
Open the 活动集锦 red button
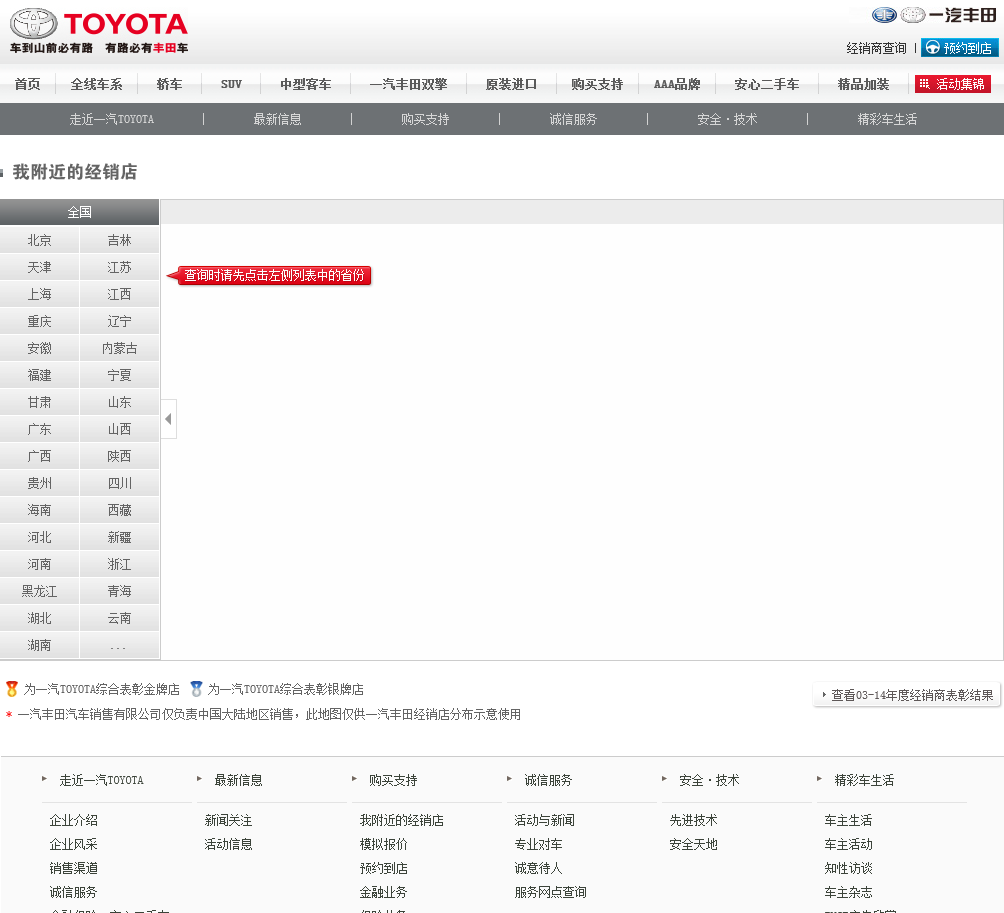953,84
